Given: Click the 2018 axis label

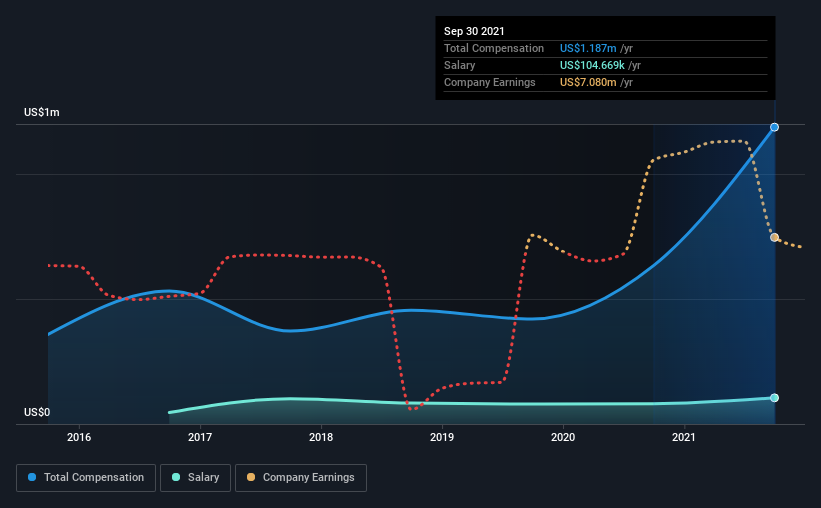Looking at the screenshot, I should (321, 437).
